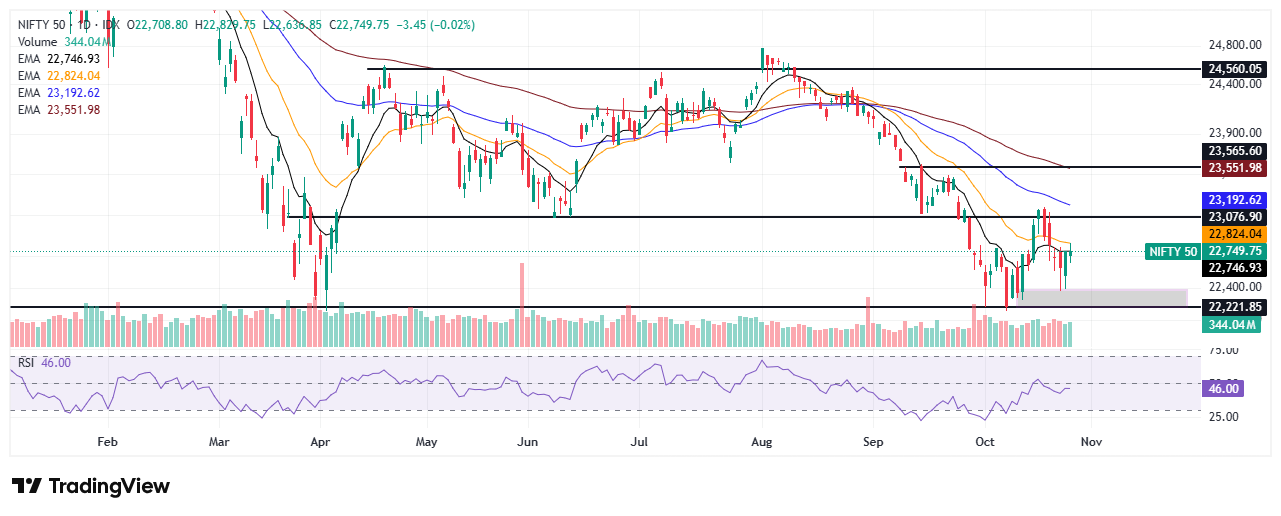Select the RSI 46.00 indicator legend
This screenshot has height=516, width=1281.
(x=45, y=362)
